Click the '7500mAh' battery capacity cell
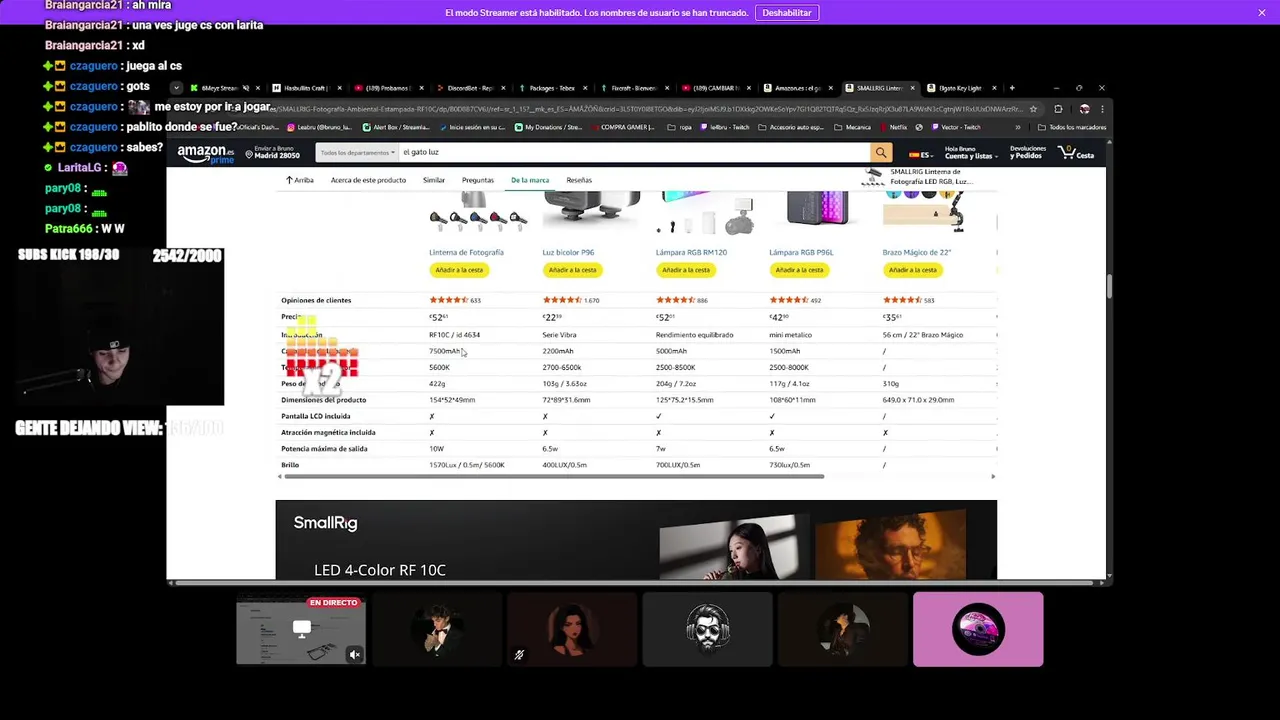The width and height of the screenshot is (1280, 720). point(445,351)
